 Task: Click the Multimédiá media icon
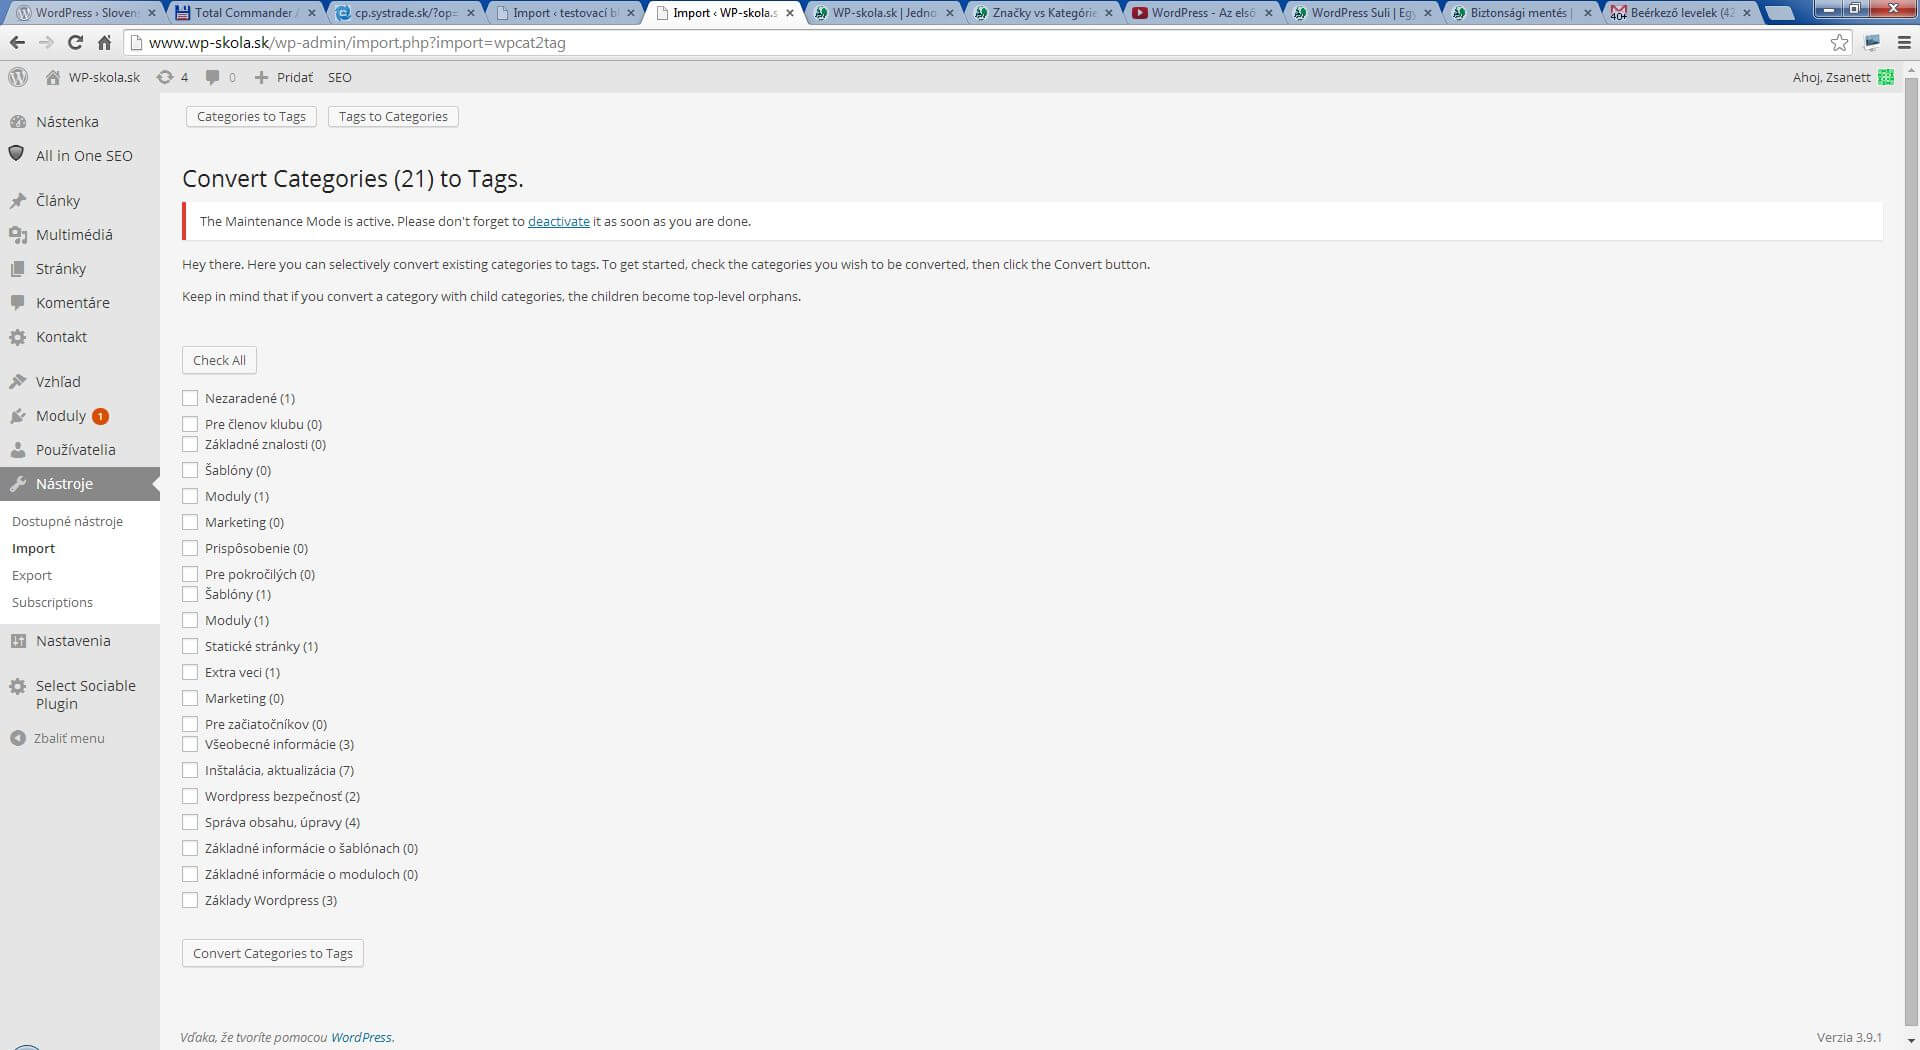point(17,235)
